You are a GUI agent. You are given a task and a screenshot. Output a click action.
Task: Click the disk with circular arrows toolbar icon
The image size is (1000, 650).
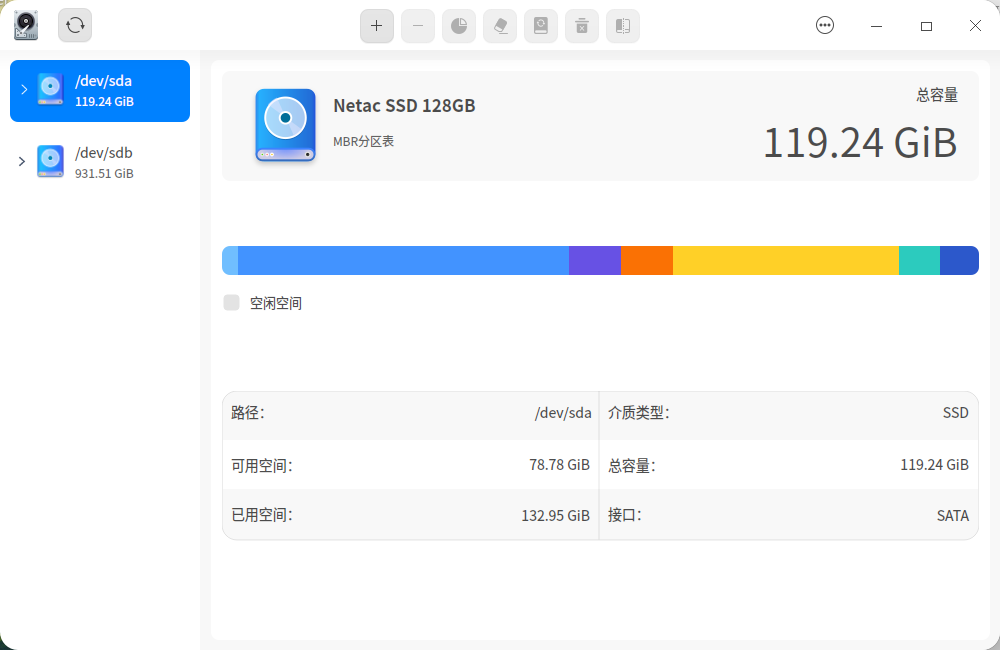pos(541,26)
